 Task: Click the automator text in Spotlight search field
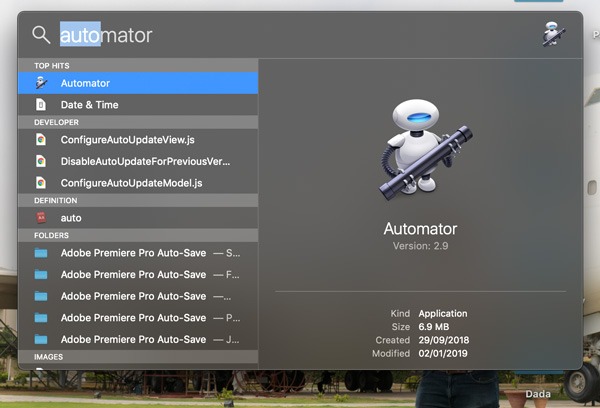[x=106, y=35]
